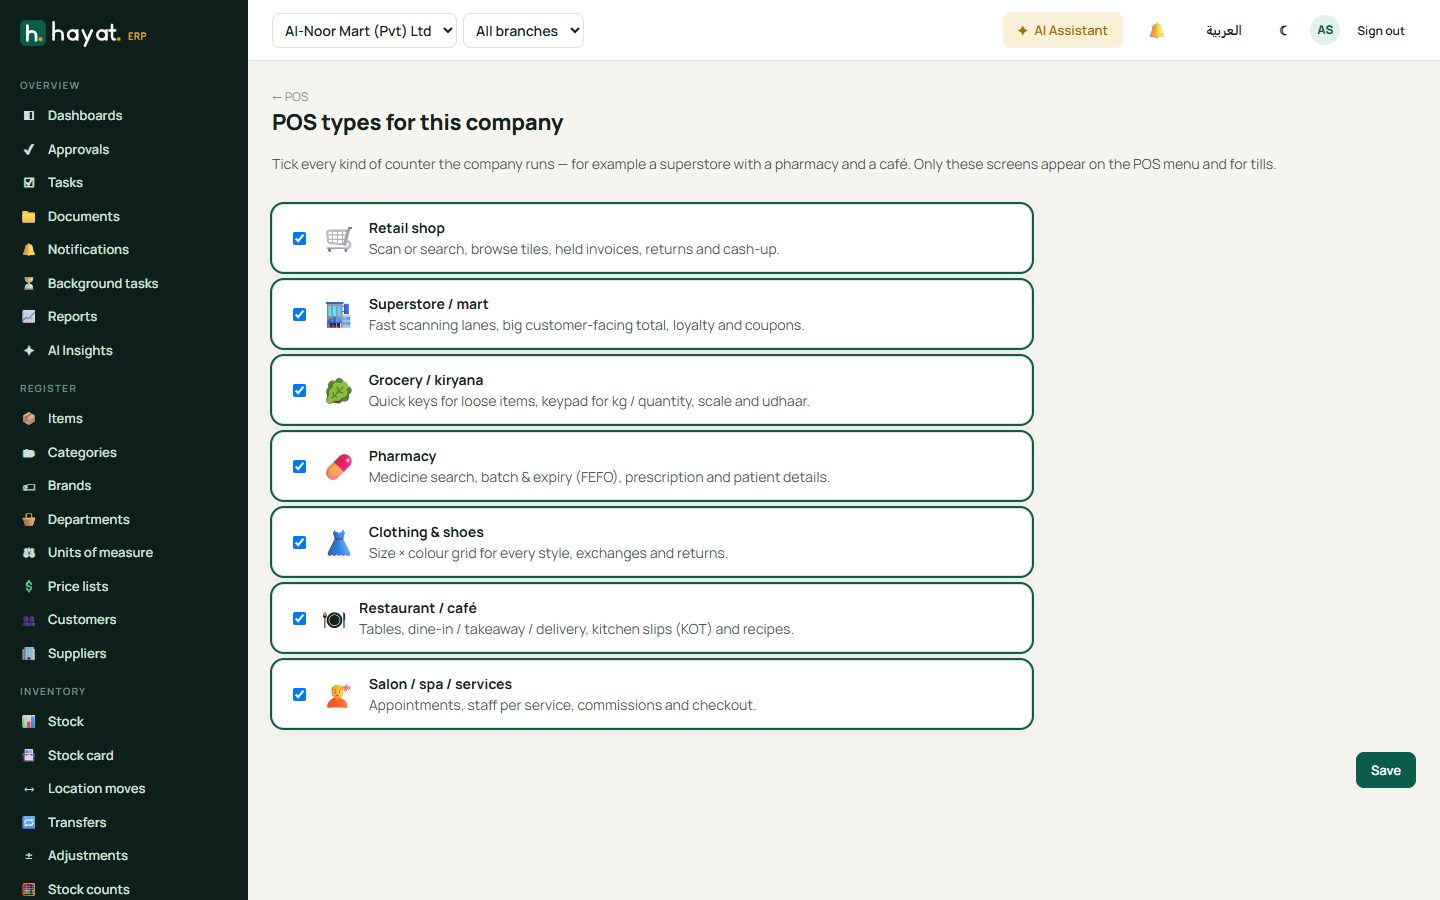Click the notification bell icon in header
Screen dimensions: 1440x900
(1157, 30)
